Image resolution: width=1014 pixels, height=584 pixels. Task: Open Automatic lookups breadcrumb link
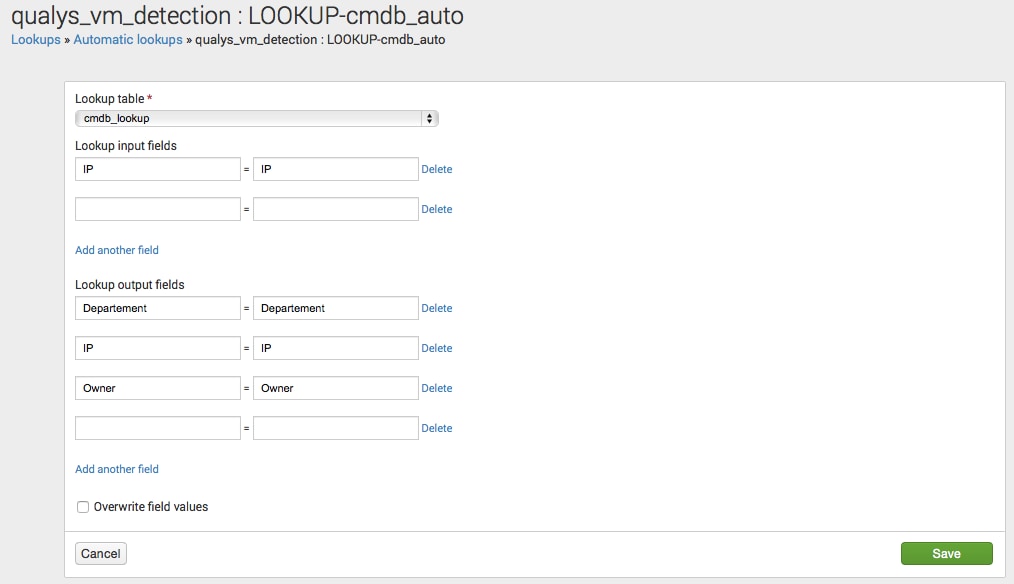[x=128, y=40]
